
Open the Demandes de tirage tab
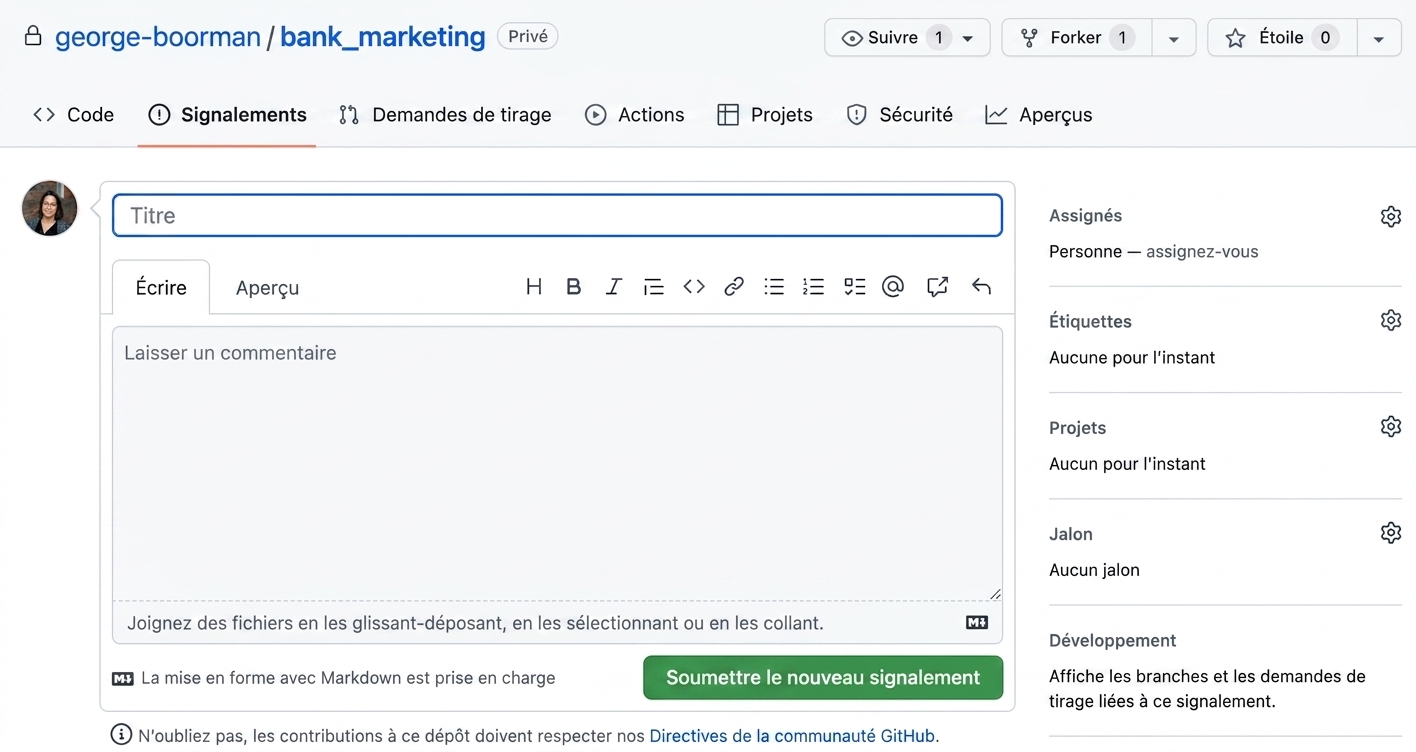coord(445,115)
